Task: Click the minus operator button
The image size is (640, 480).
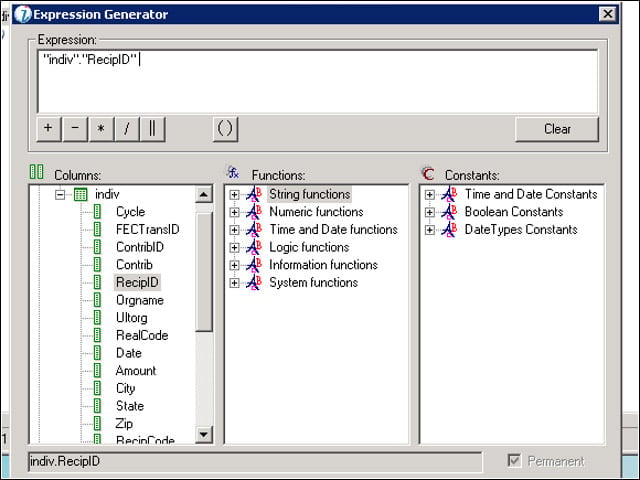Action: [75, 129]
